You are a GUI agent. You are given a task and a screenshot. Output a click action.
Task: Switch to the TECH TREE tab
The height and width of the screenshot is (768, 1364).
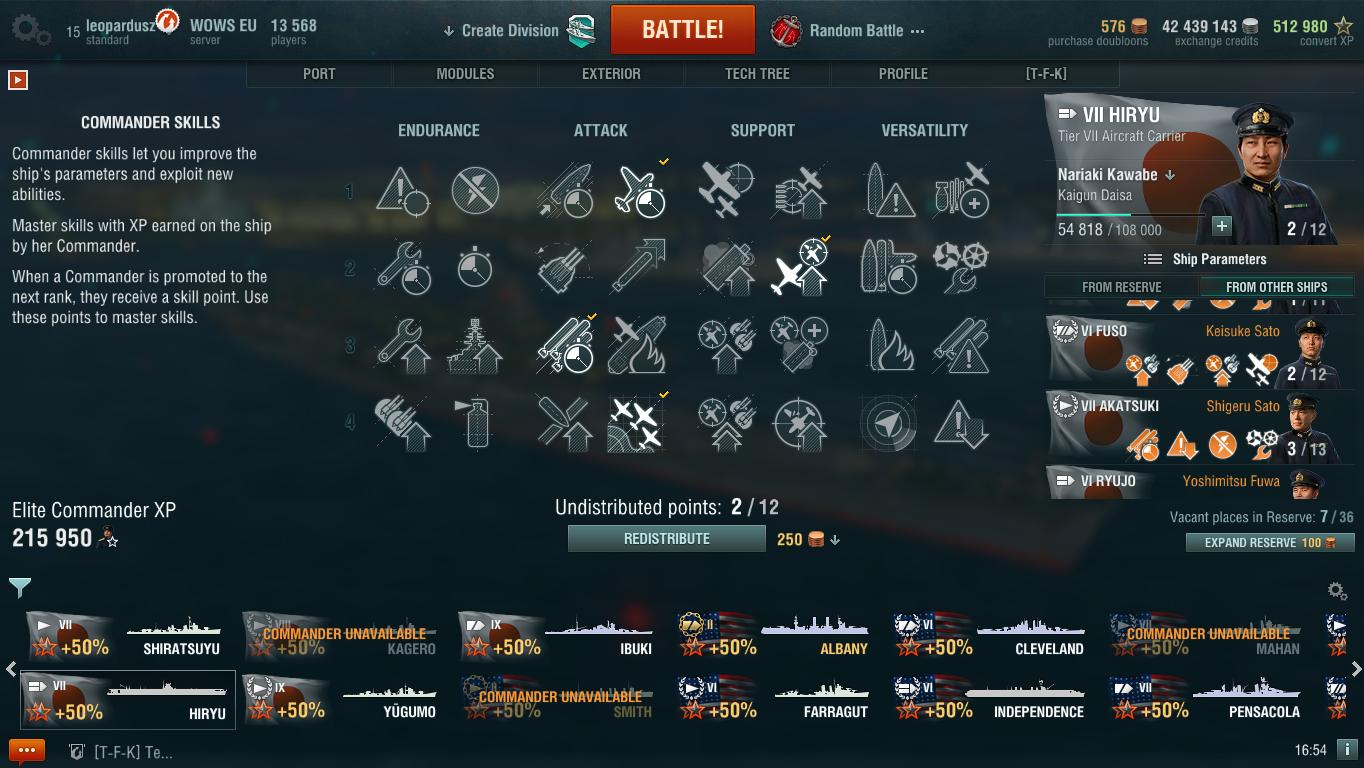point(757,74)
